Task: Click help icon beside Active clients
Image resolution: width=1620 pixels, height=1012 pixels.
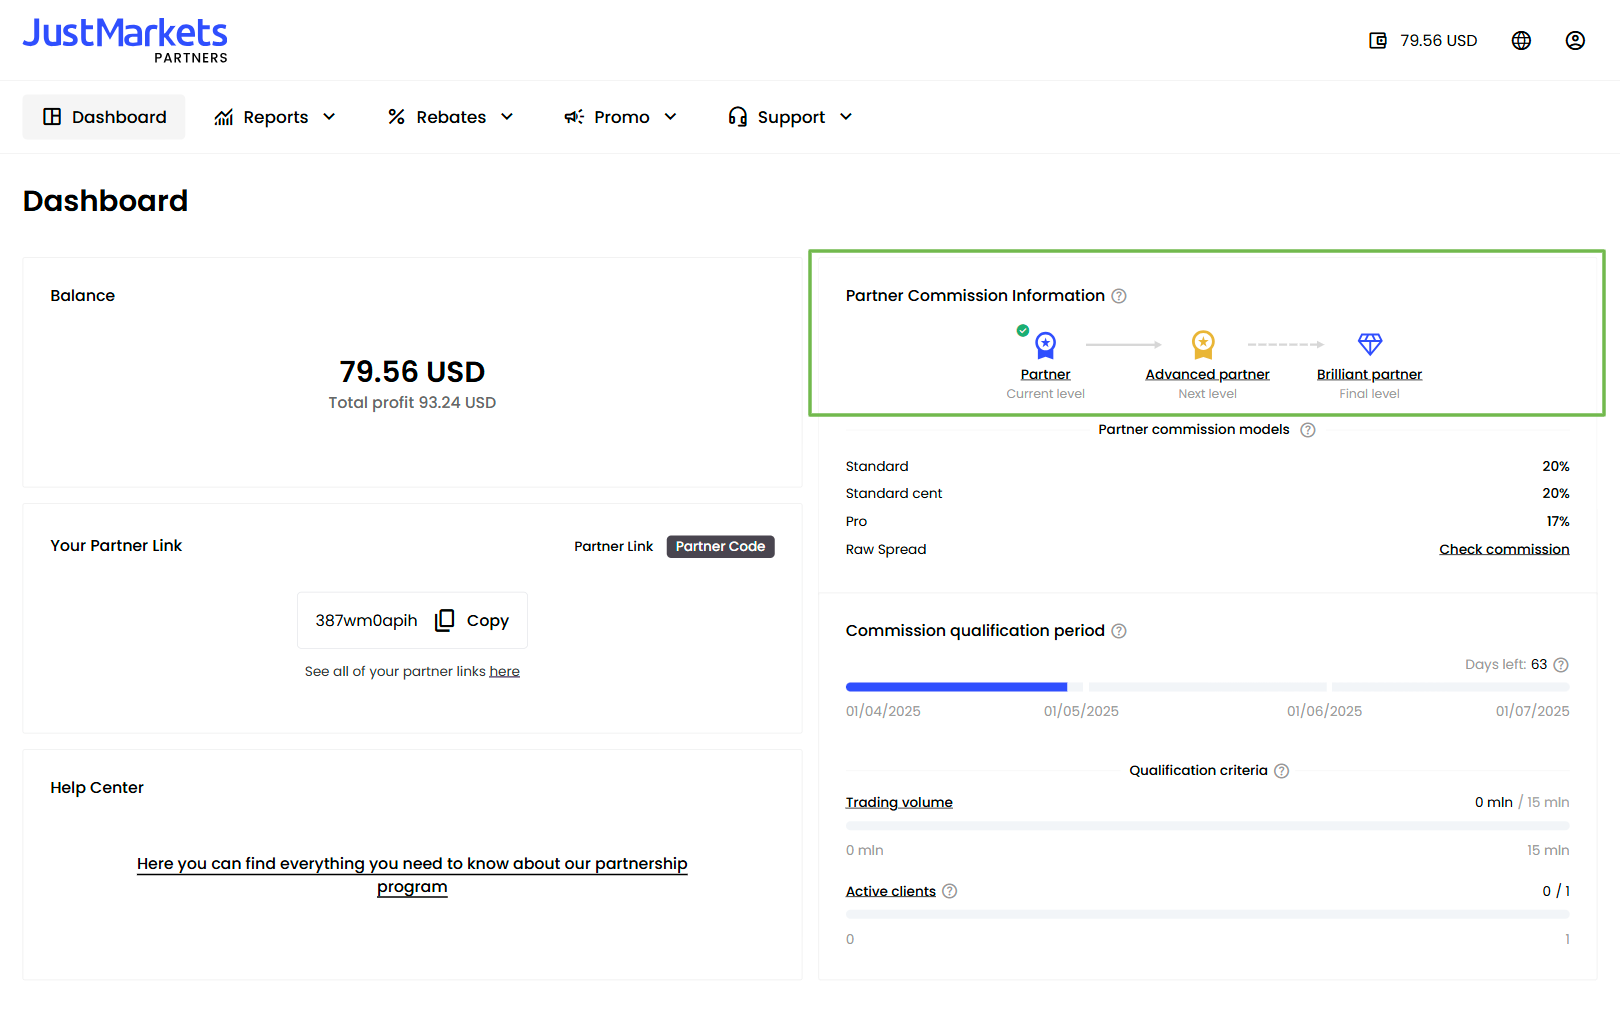Action: (949, 891)
